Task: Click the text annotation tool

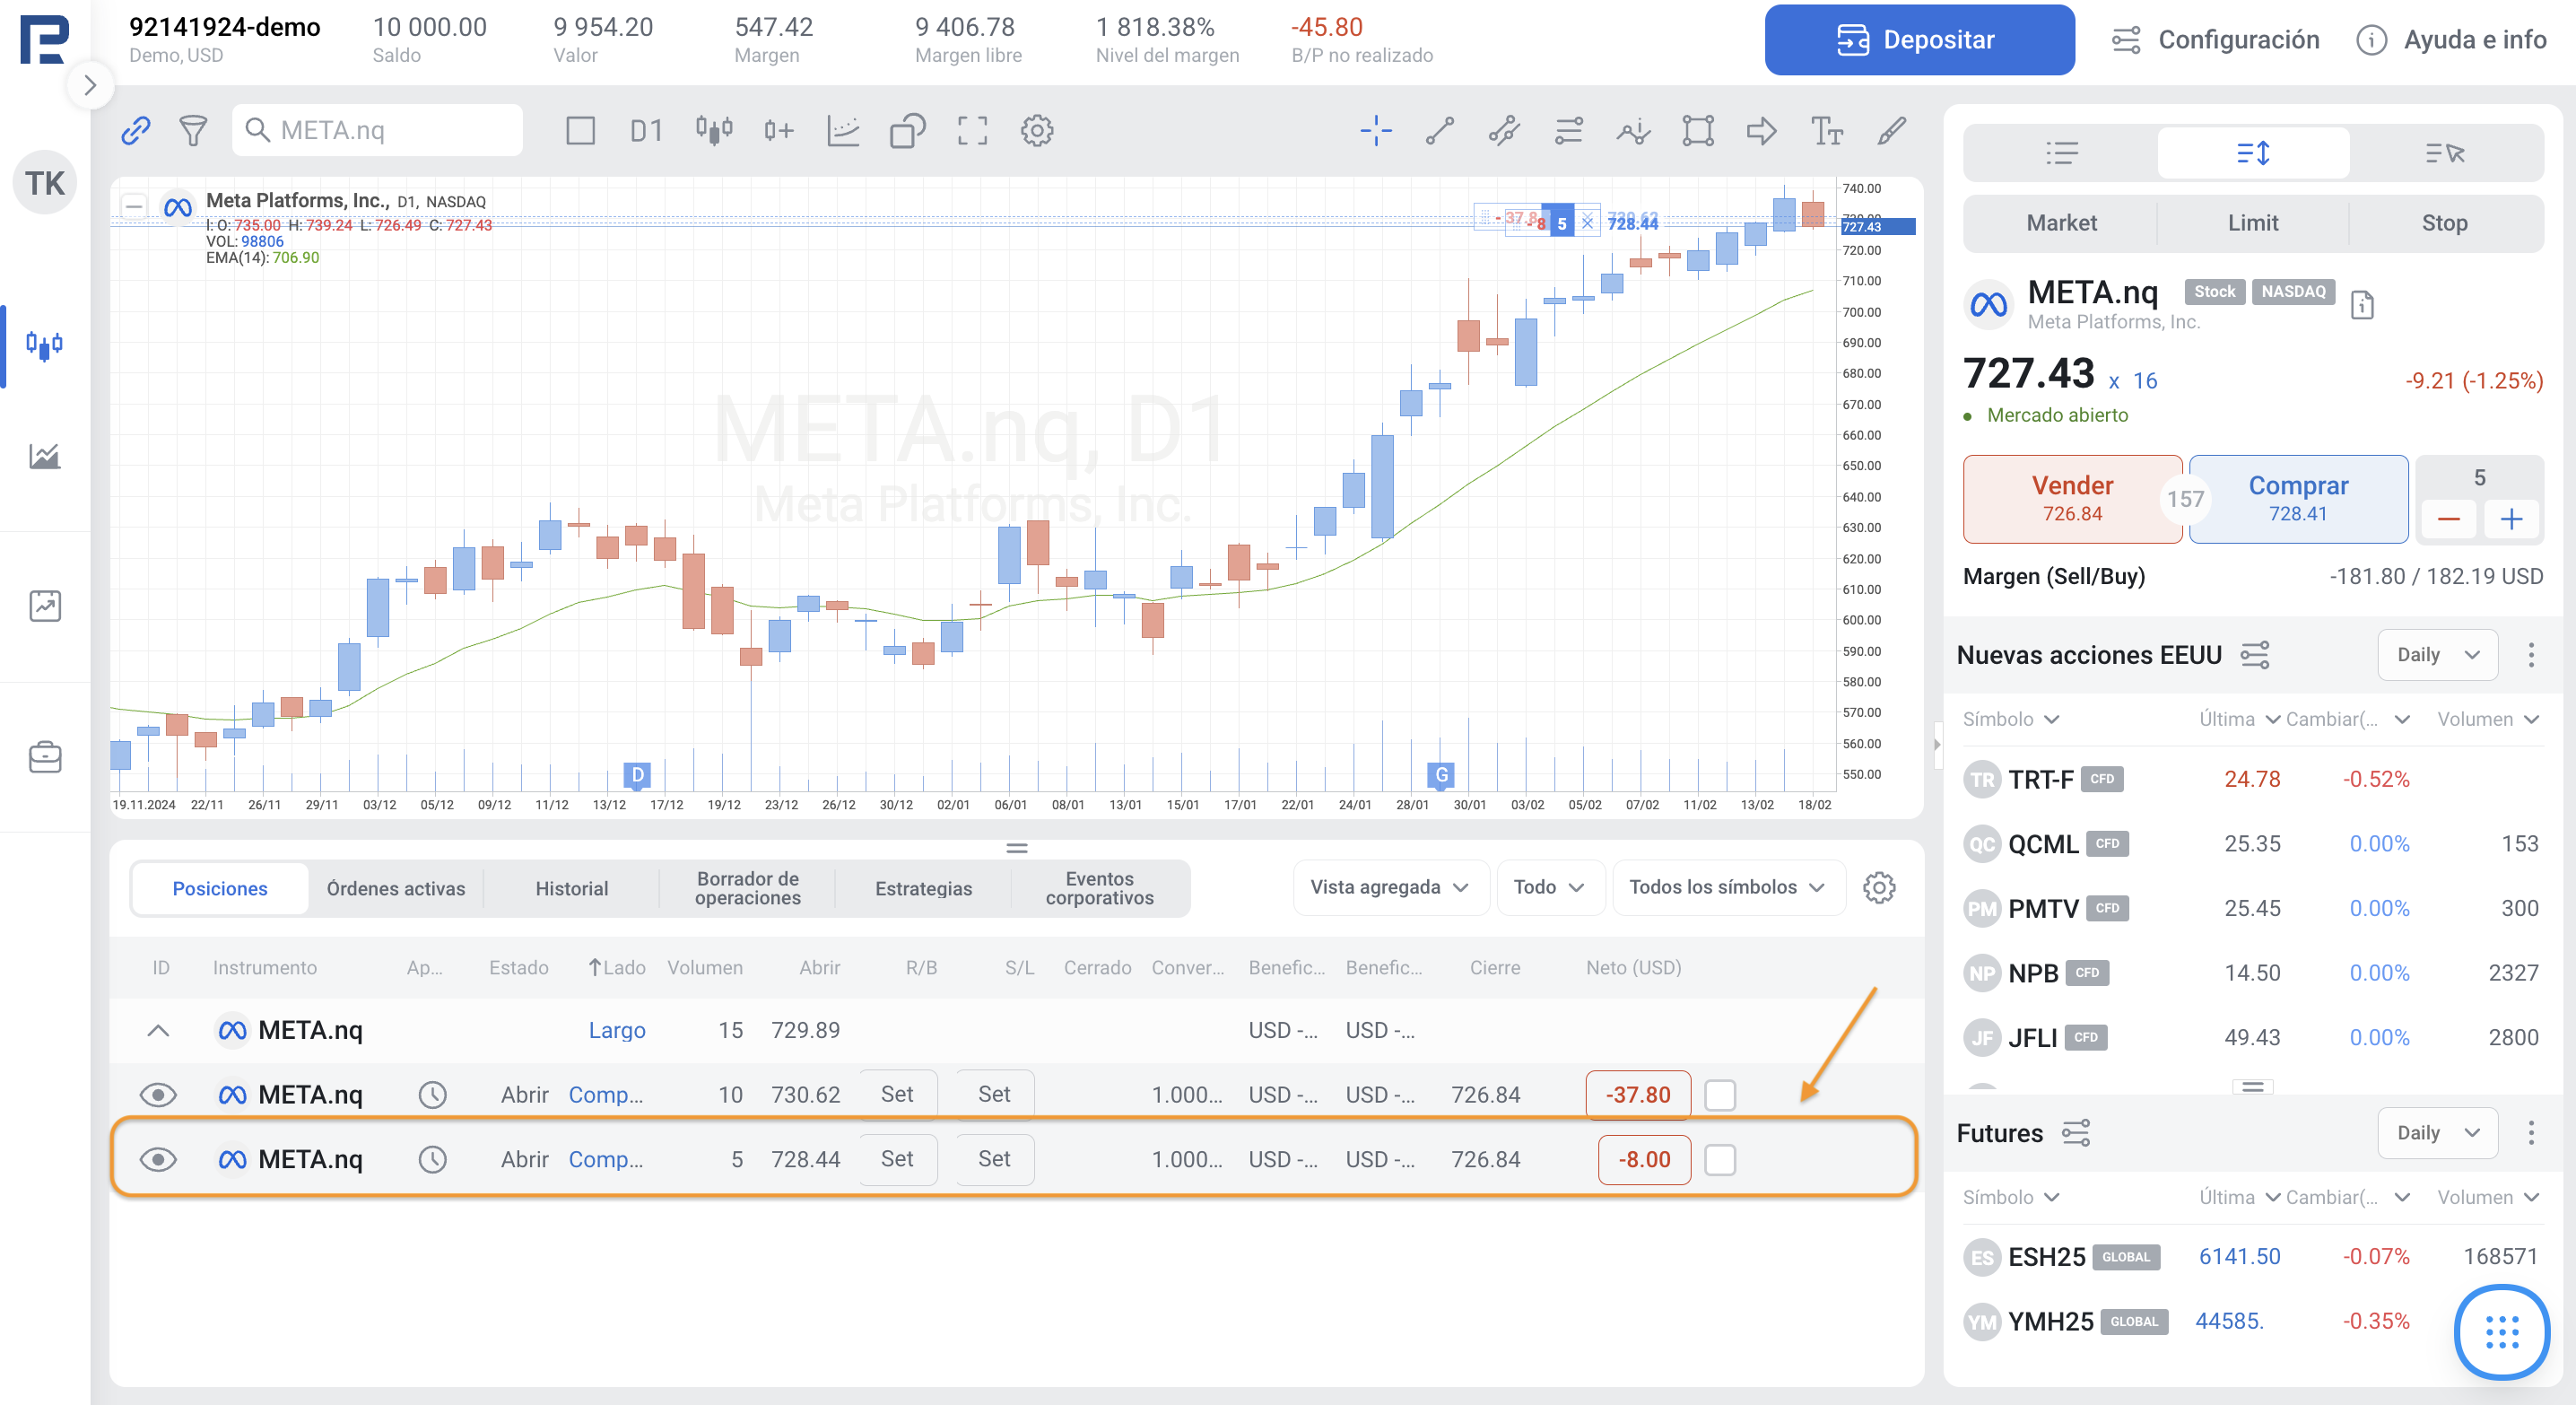Action: coord(1826,130)
